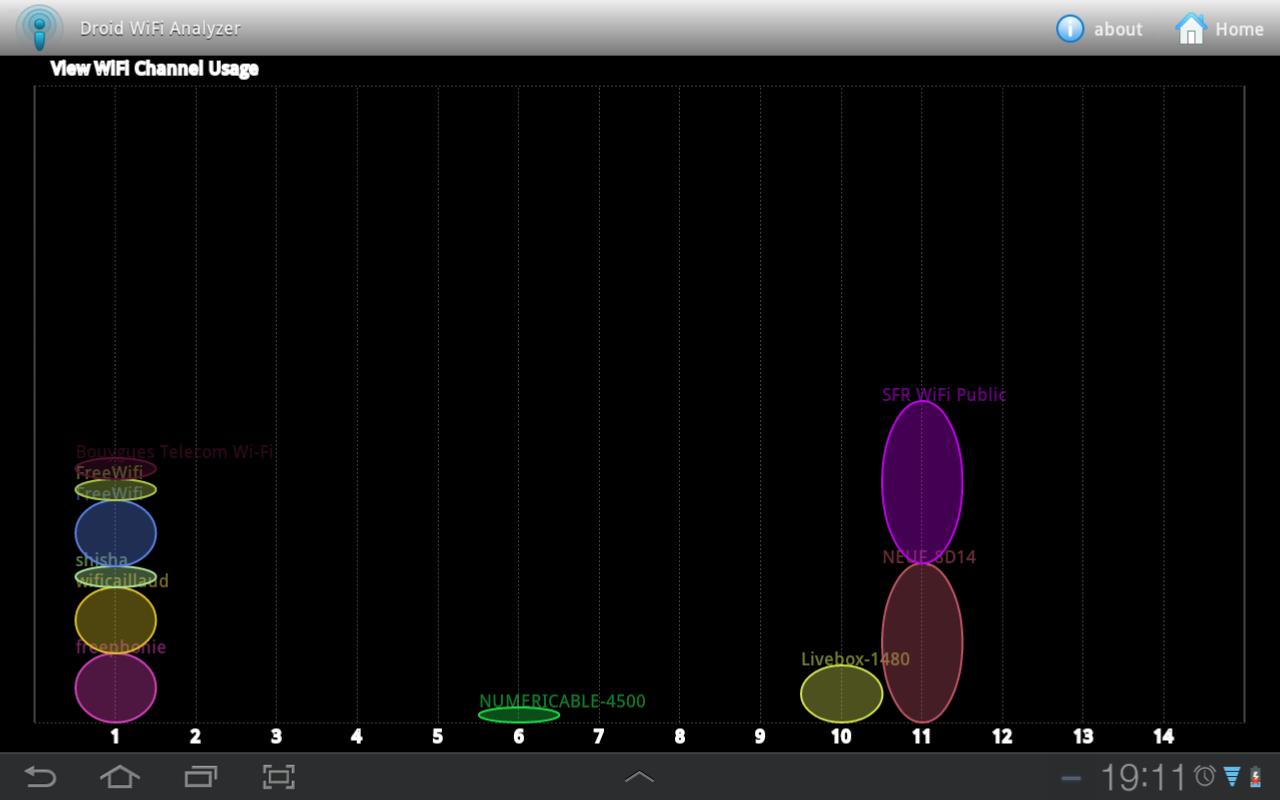Image resolution: width=1280 pixels, height=800 pixels.
Task: Click channel 9 axis label
Action: (760, 737)
